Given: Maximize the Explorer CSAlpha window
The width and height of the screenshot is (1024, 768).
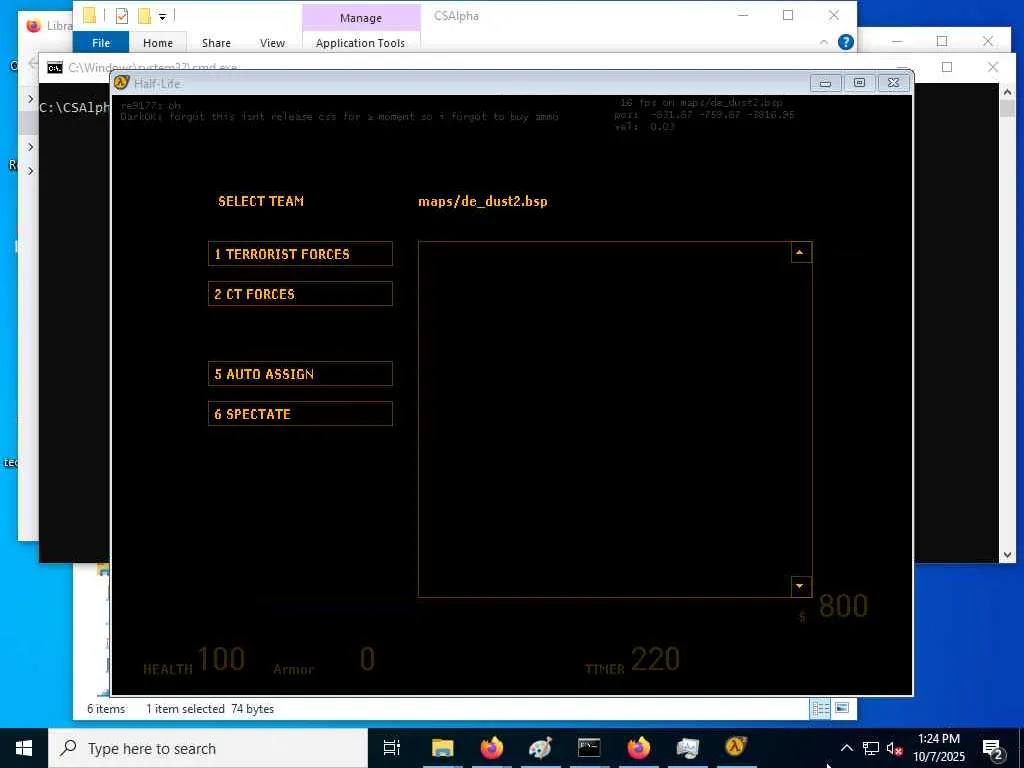Looking at the screenshot, I should 788,15.
